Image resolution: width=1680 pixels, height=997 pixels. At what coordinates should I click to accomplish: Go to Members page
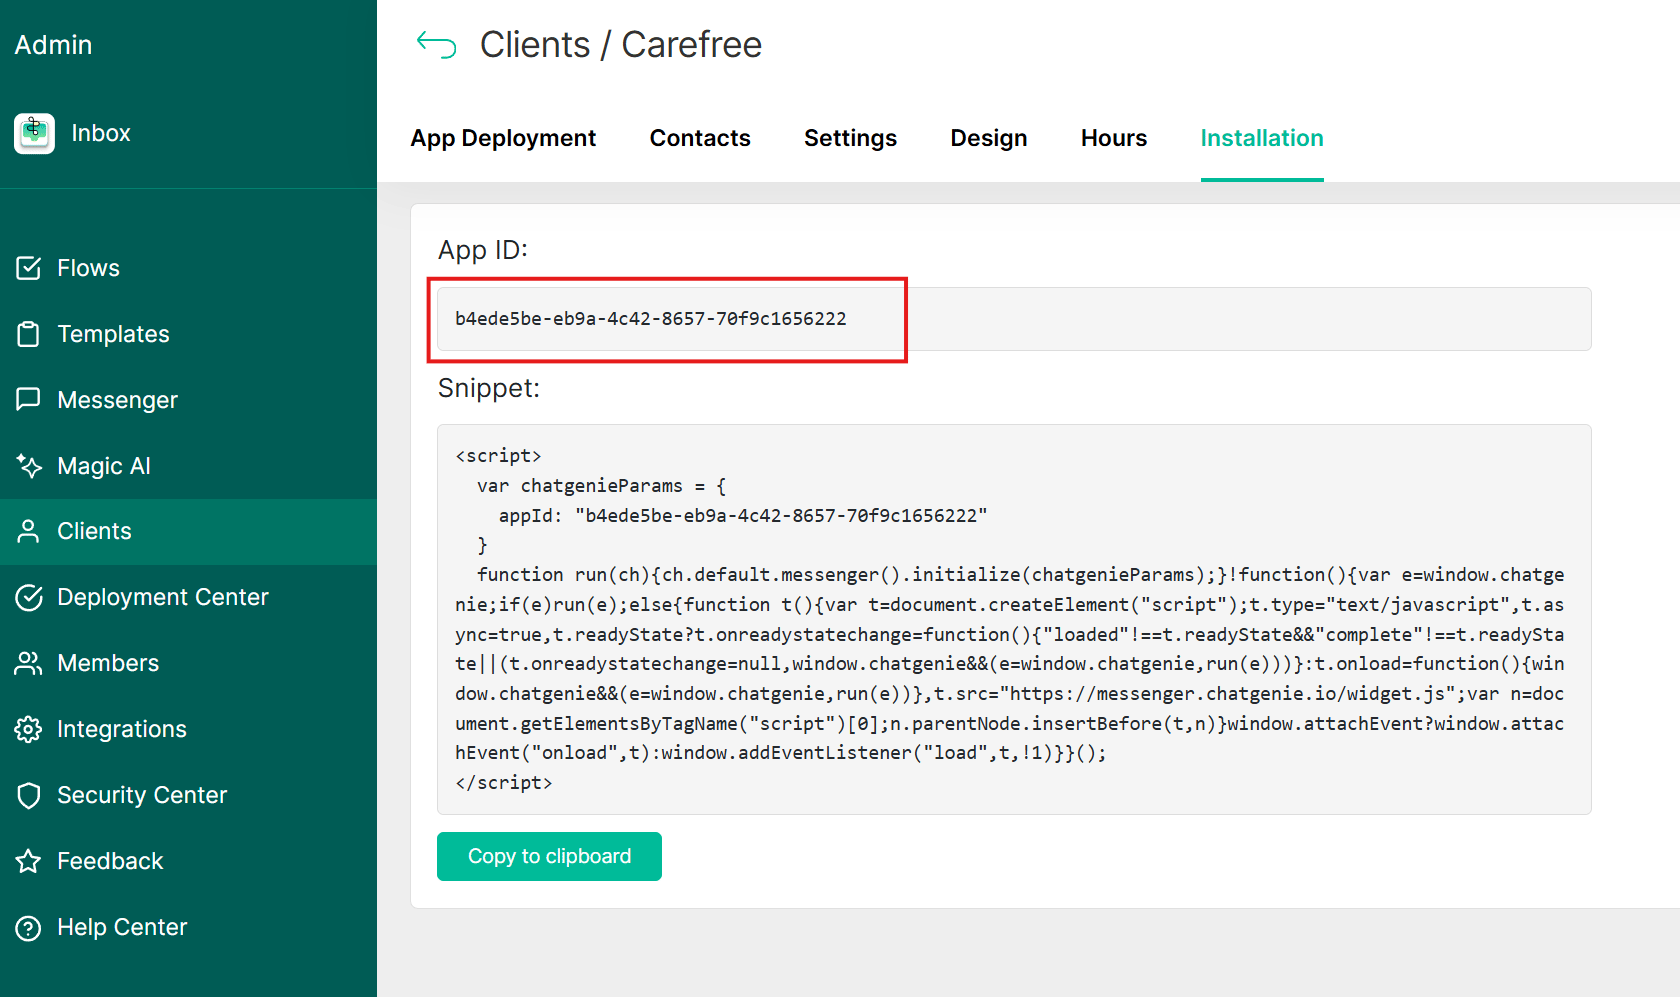click(x=188, y=663)
